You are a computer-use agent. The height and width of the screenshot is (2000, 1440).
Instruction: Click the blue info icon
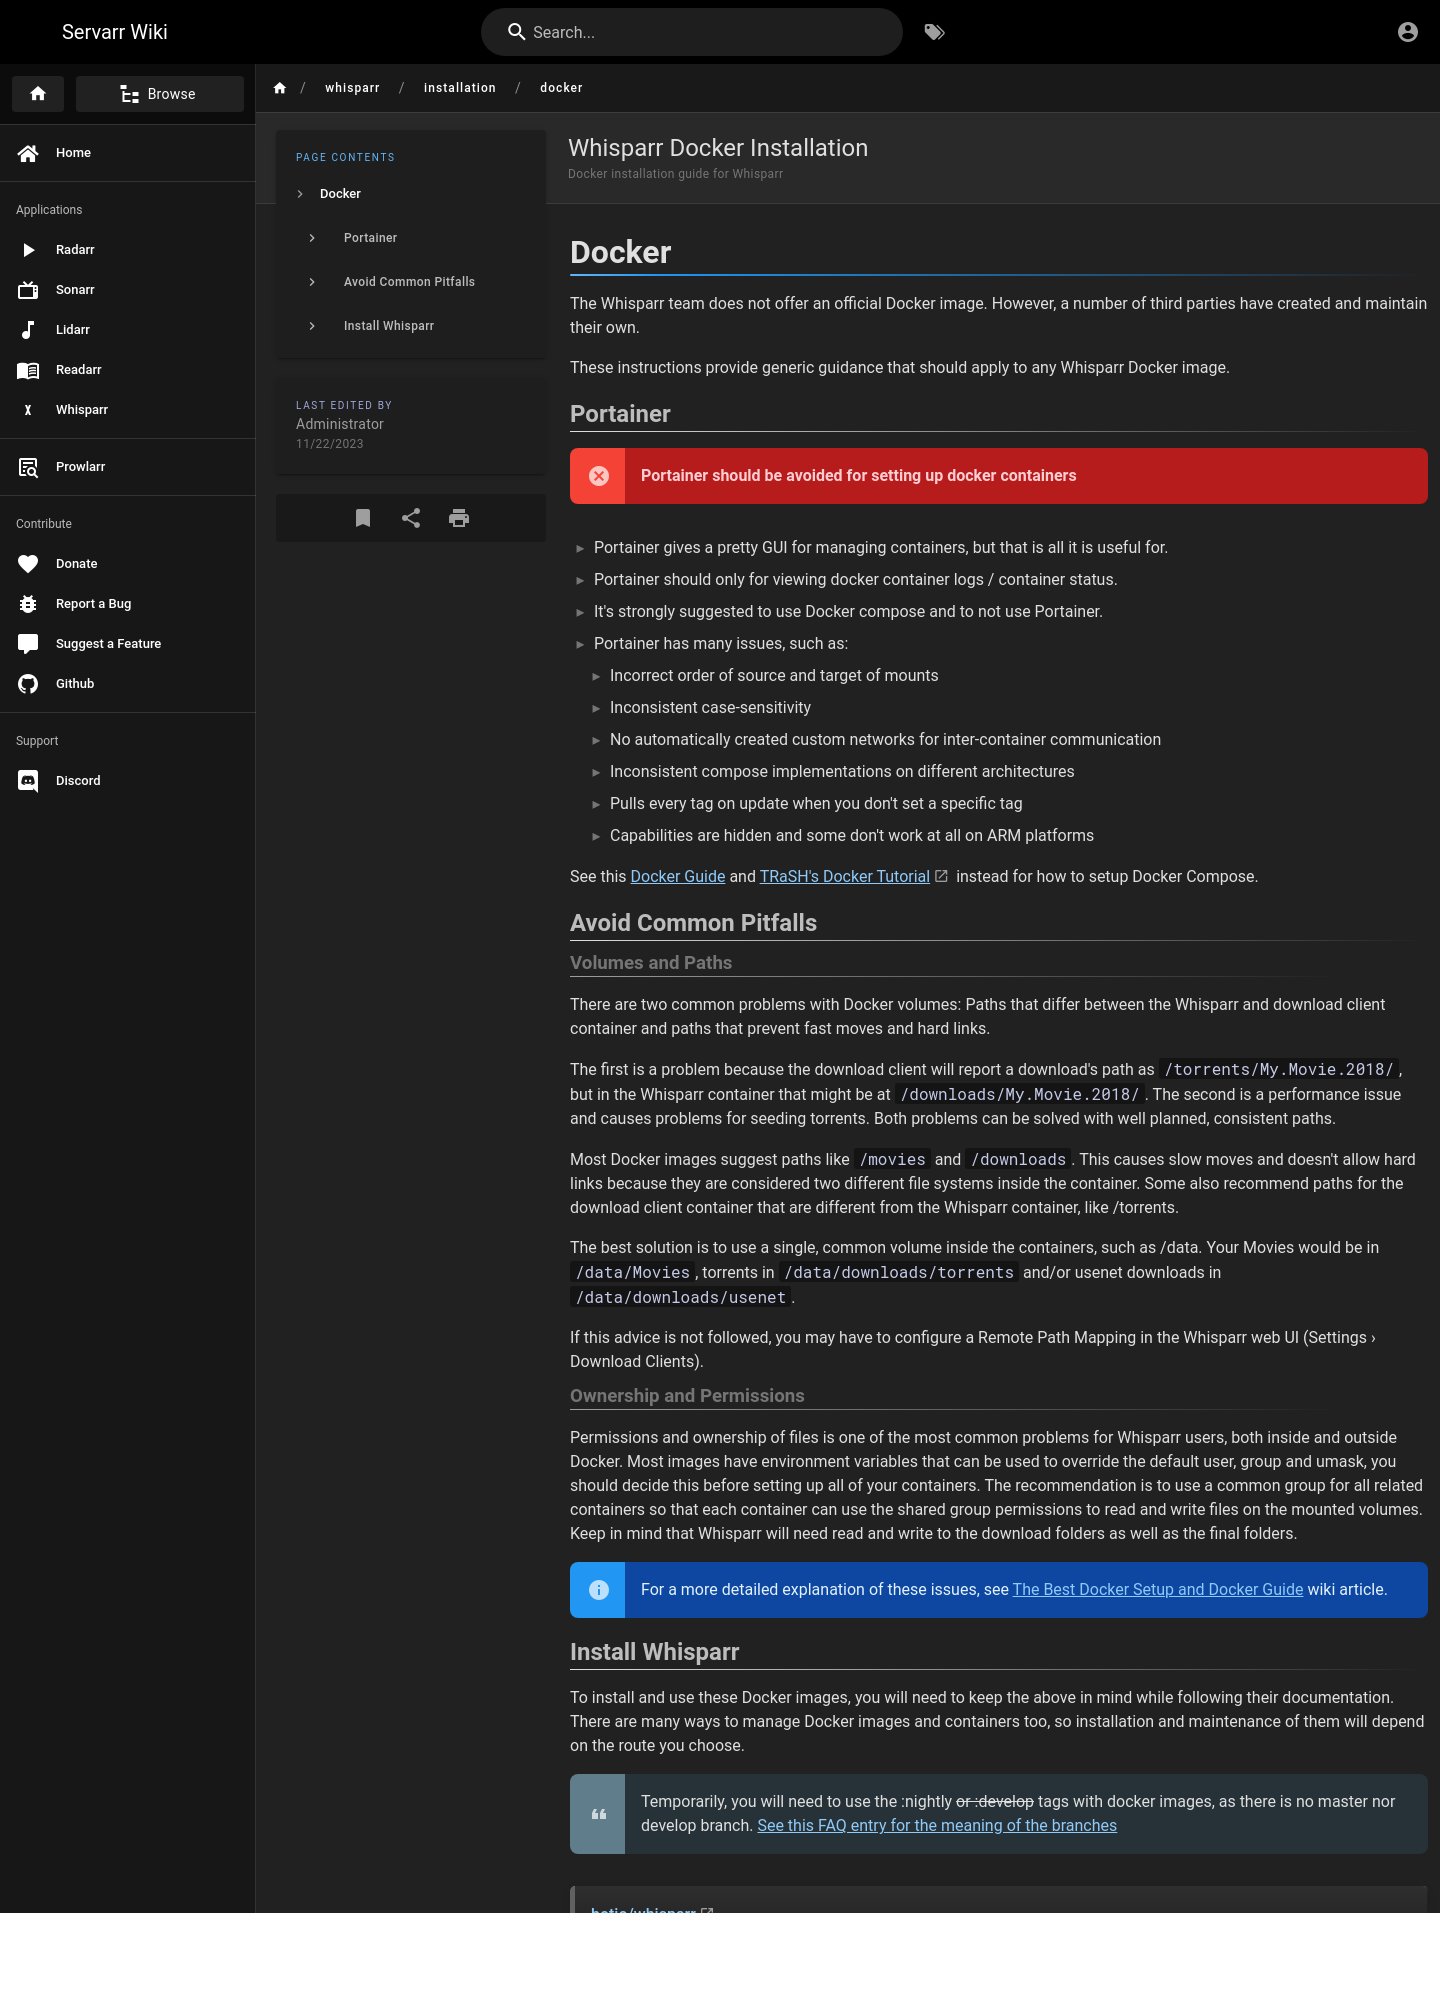(599, 1590)
